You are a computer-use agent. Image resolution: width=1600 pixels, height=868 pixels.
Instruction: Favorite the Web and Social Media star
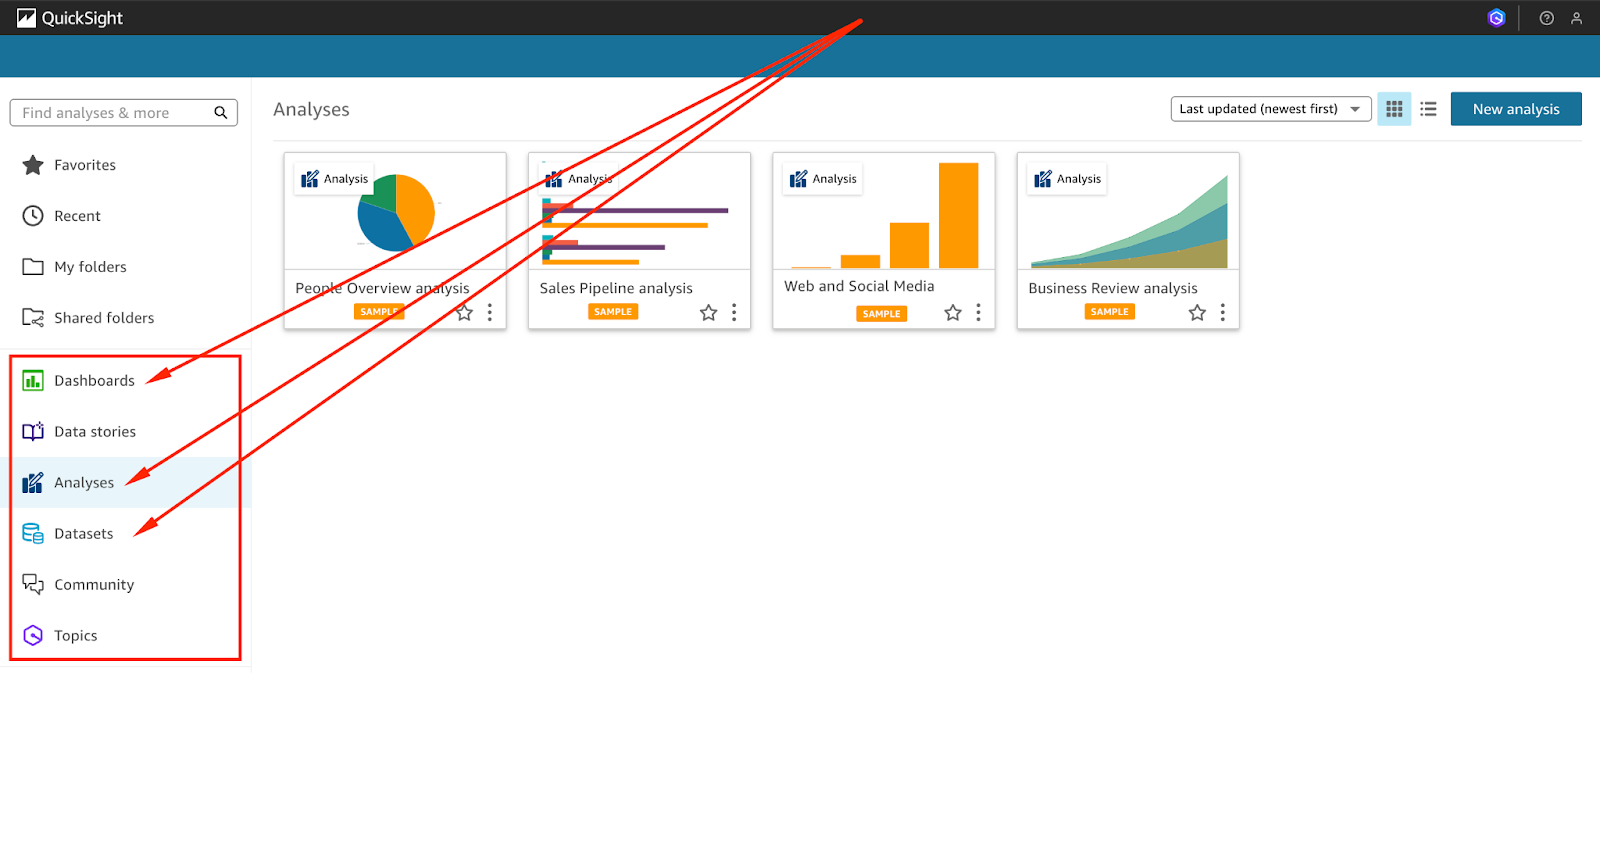[953, 313]
